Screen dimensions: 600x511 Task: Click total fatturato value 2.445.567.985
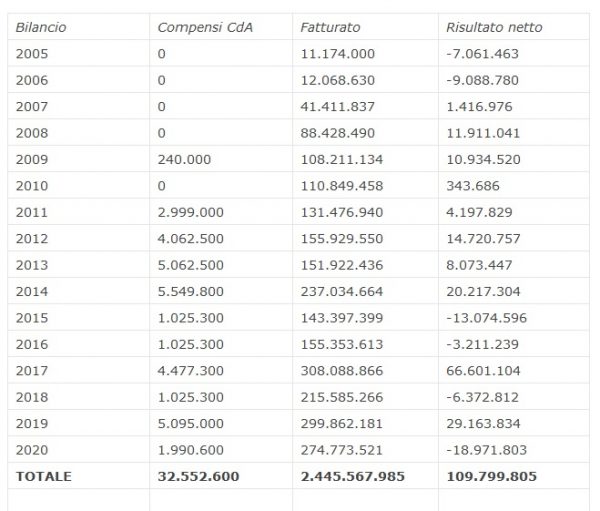pos(353,476)
